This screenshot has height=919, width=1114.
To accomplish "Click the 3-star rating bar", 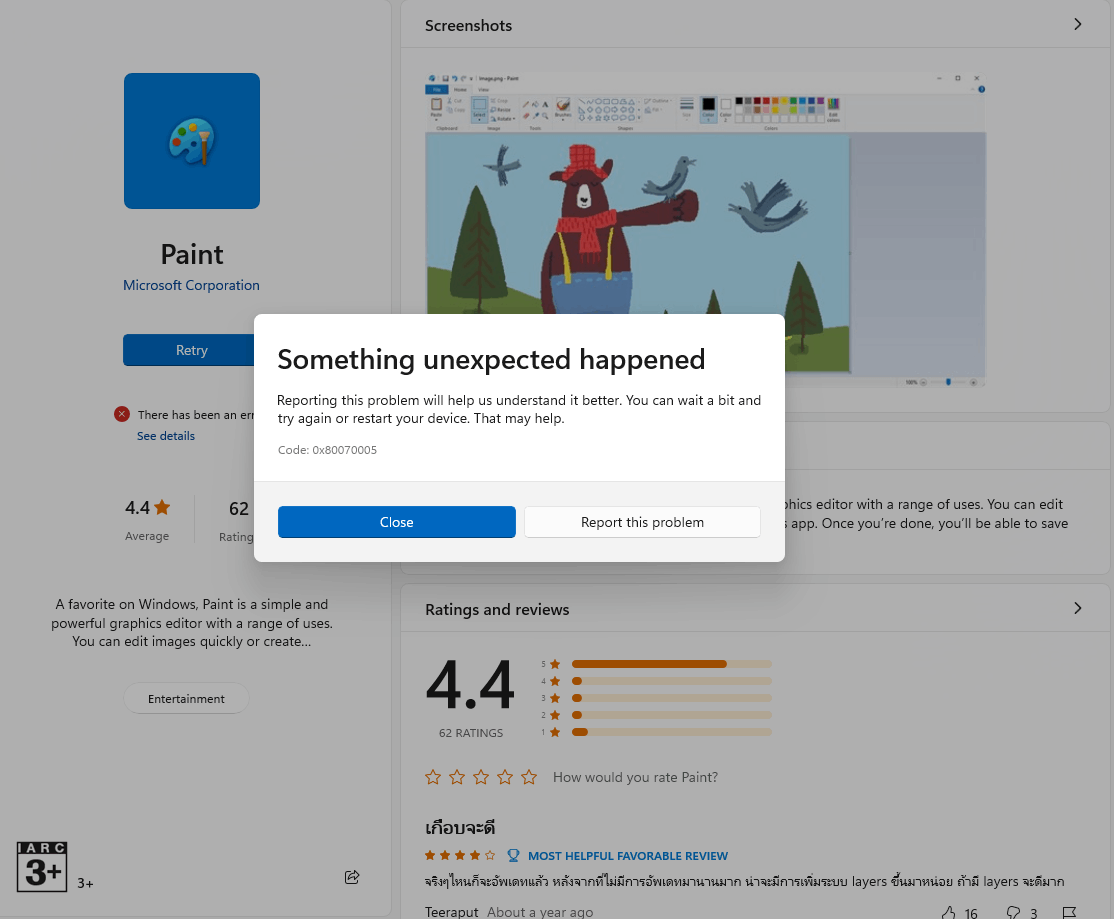I will tap(671, 698).
